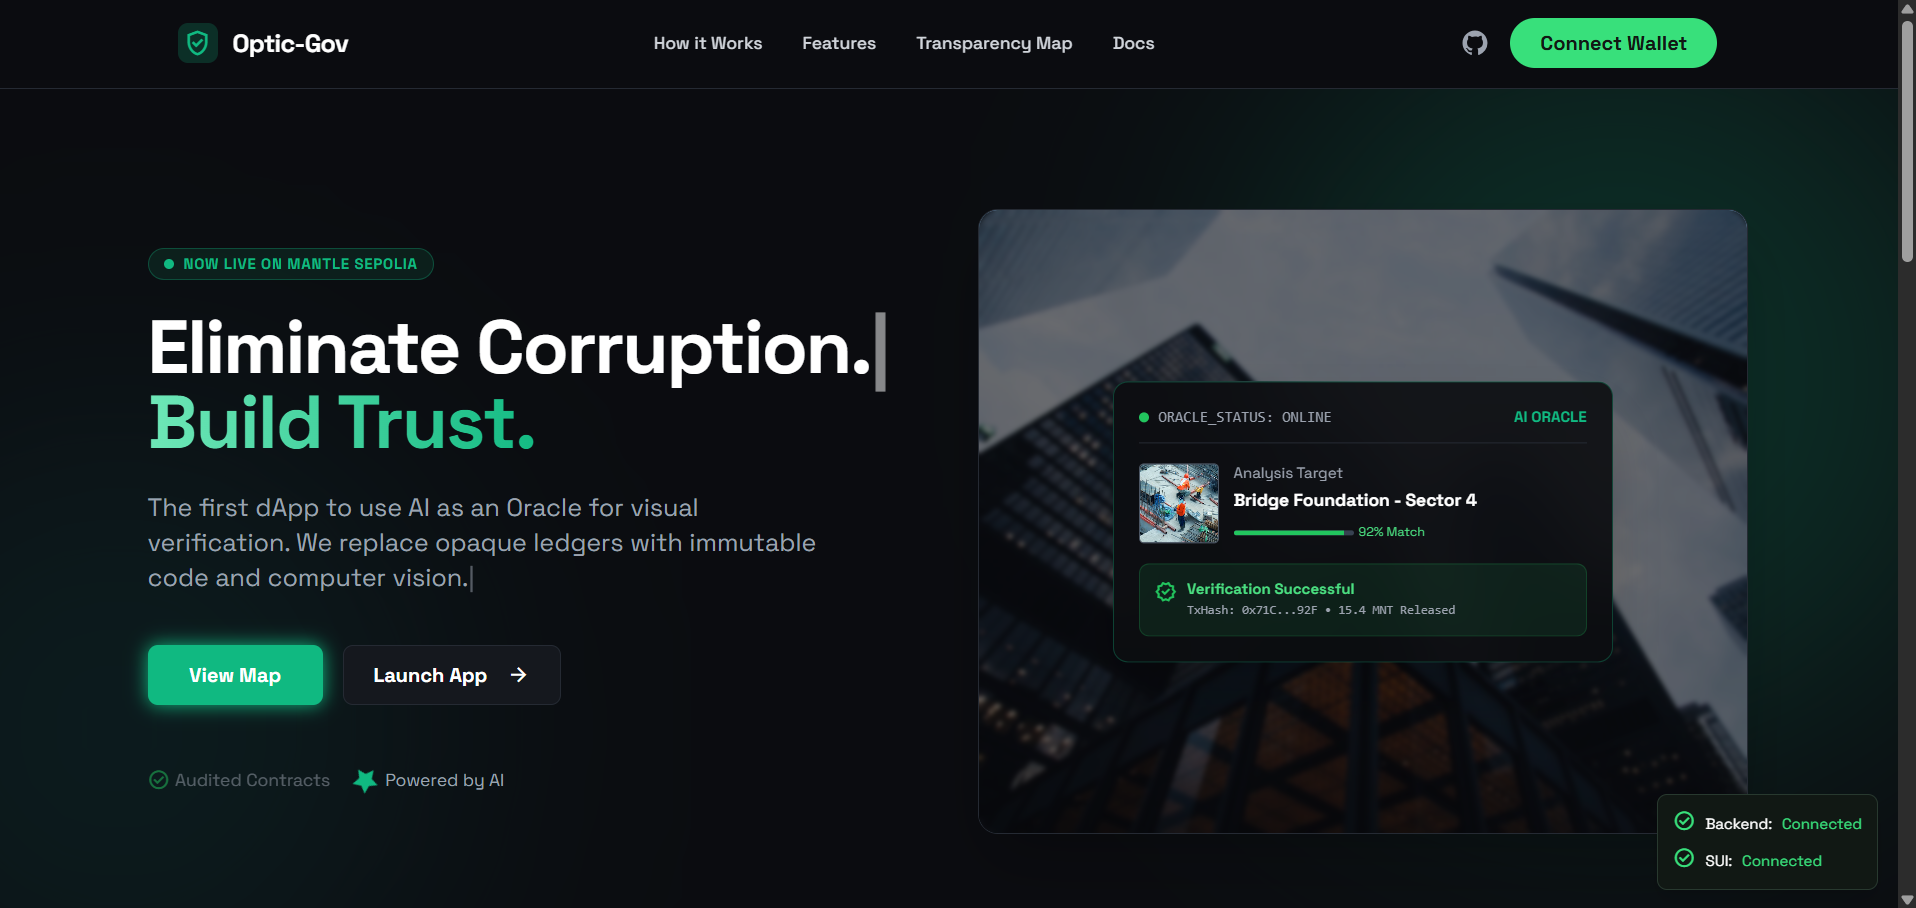
Task: Click the green oracle status dot
Action: coord(1144,417)
